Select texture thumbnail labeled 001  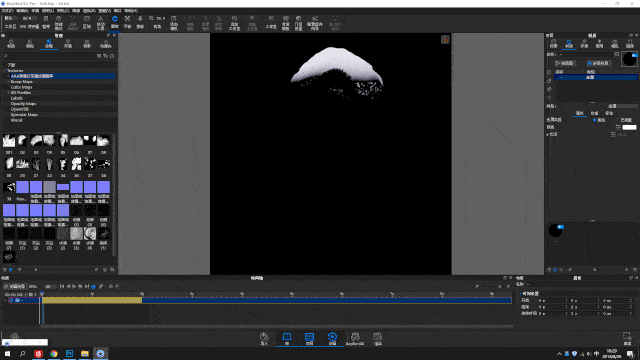[9, 141]
